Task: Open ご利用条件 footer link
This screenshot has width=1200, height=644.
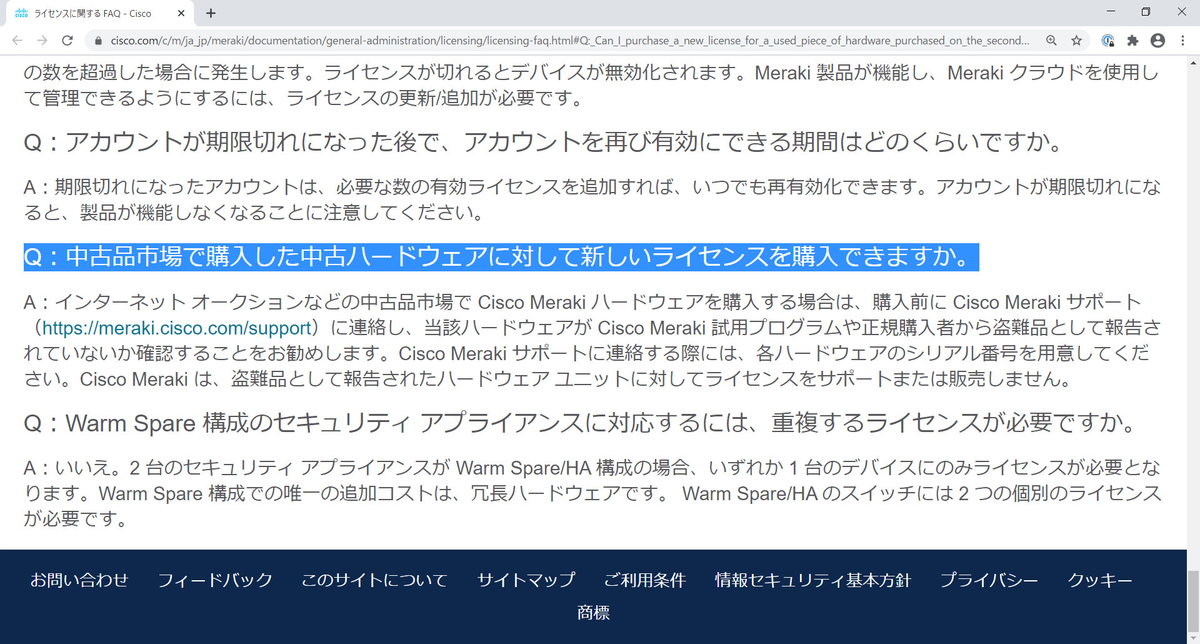Action: [645, 580]
